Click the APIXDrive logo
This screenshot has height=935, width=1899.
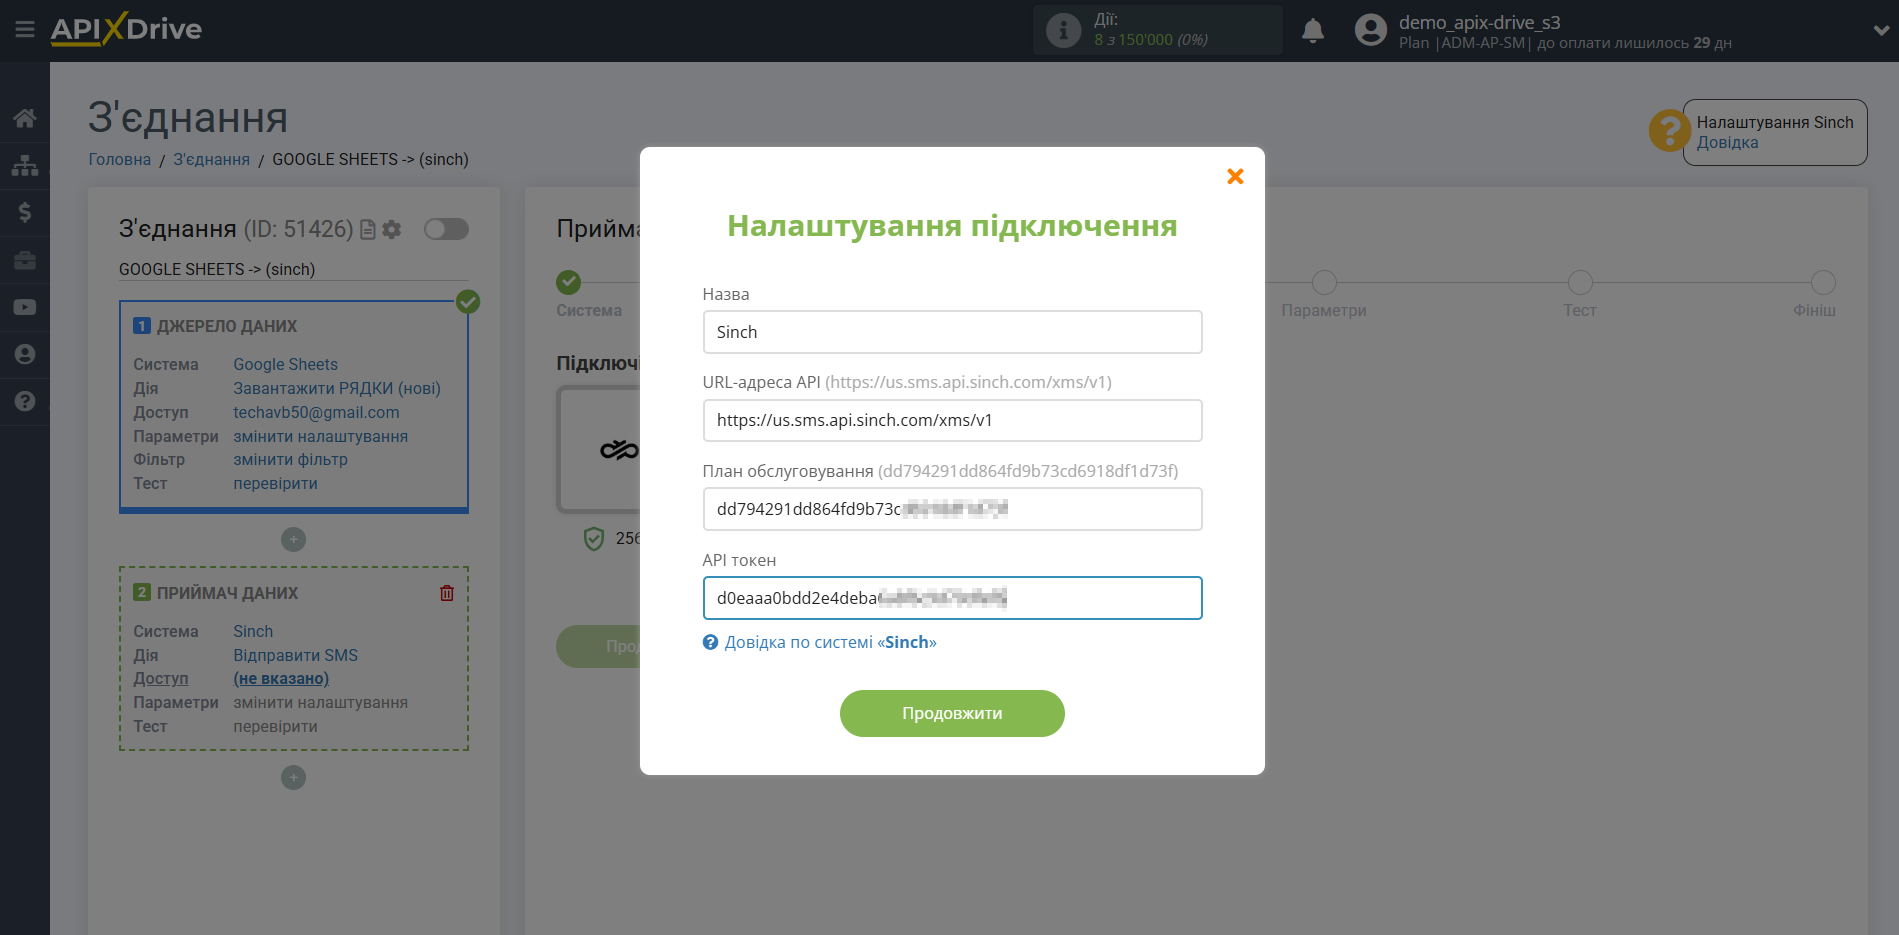tap(126, 29)
